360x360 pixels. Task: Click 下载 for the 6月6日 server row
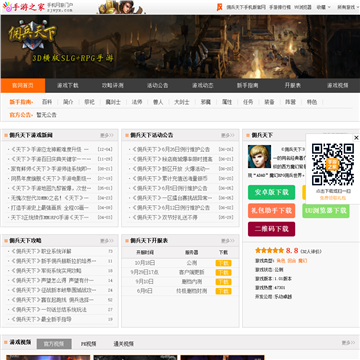[223, 291]
